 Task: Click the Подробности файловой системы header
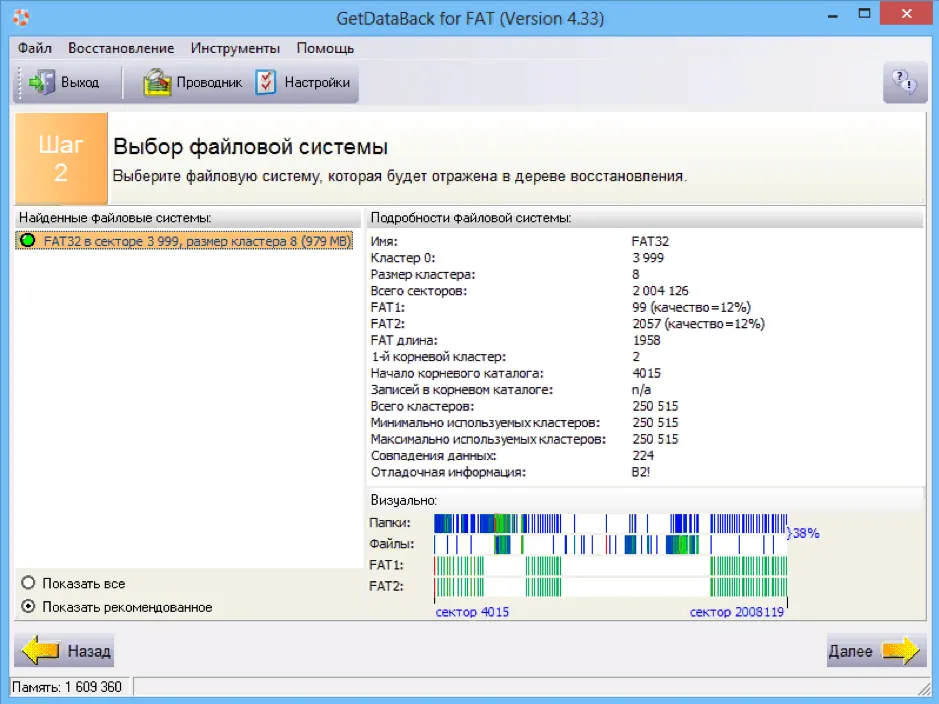[471, 218]
